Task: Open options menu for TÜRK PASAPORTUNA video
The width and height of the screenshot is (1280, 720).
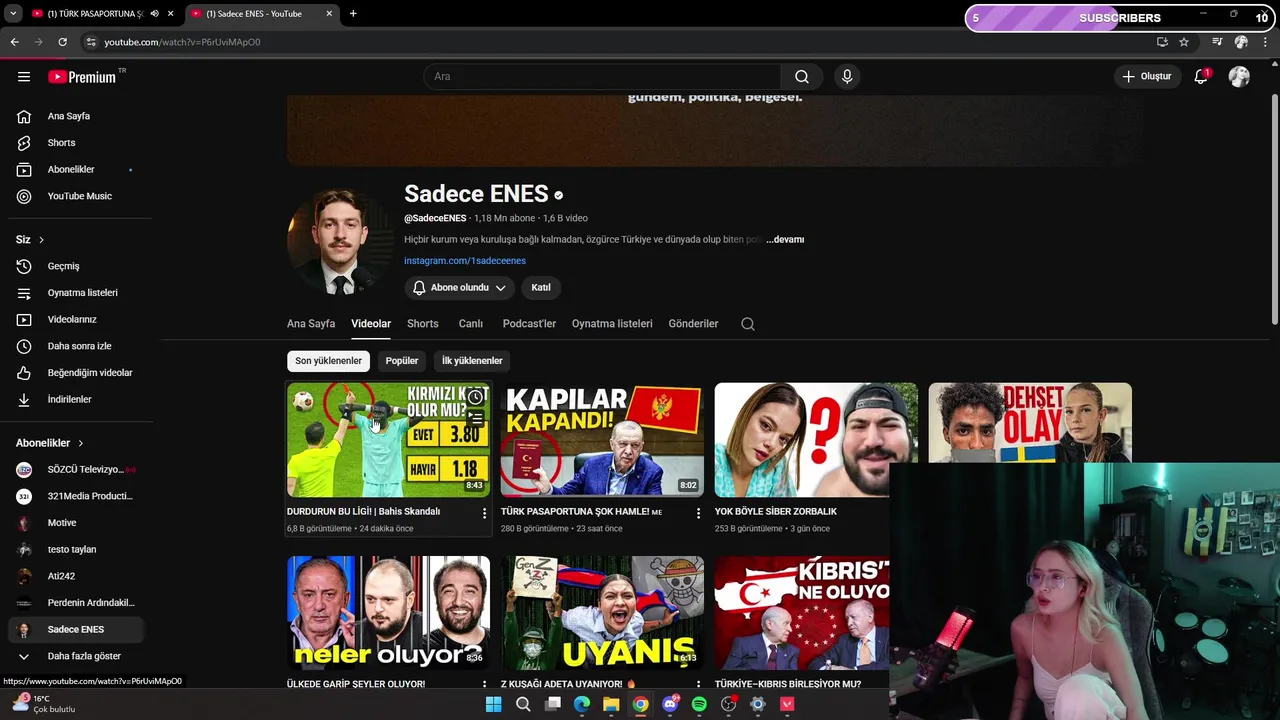Action: 698,513
